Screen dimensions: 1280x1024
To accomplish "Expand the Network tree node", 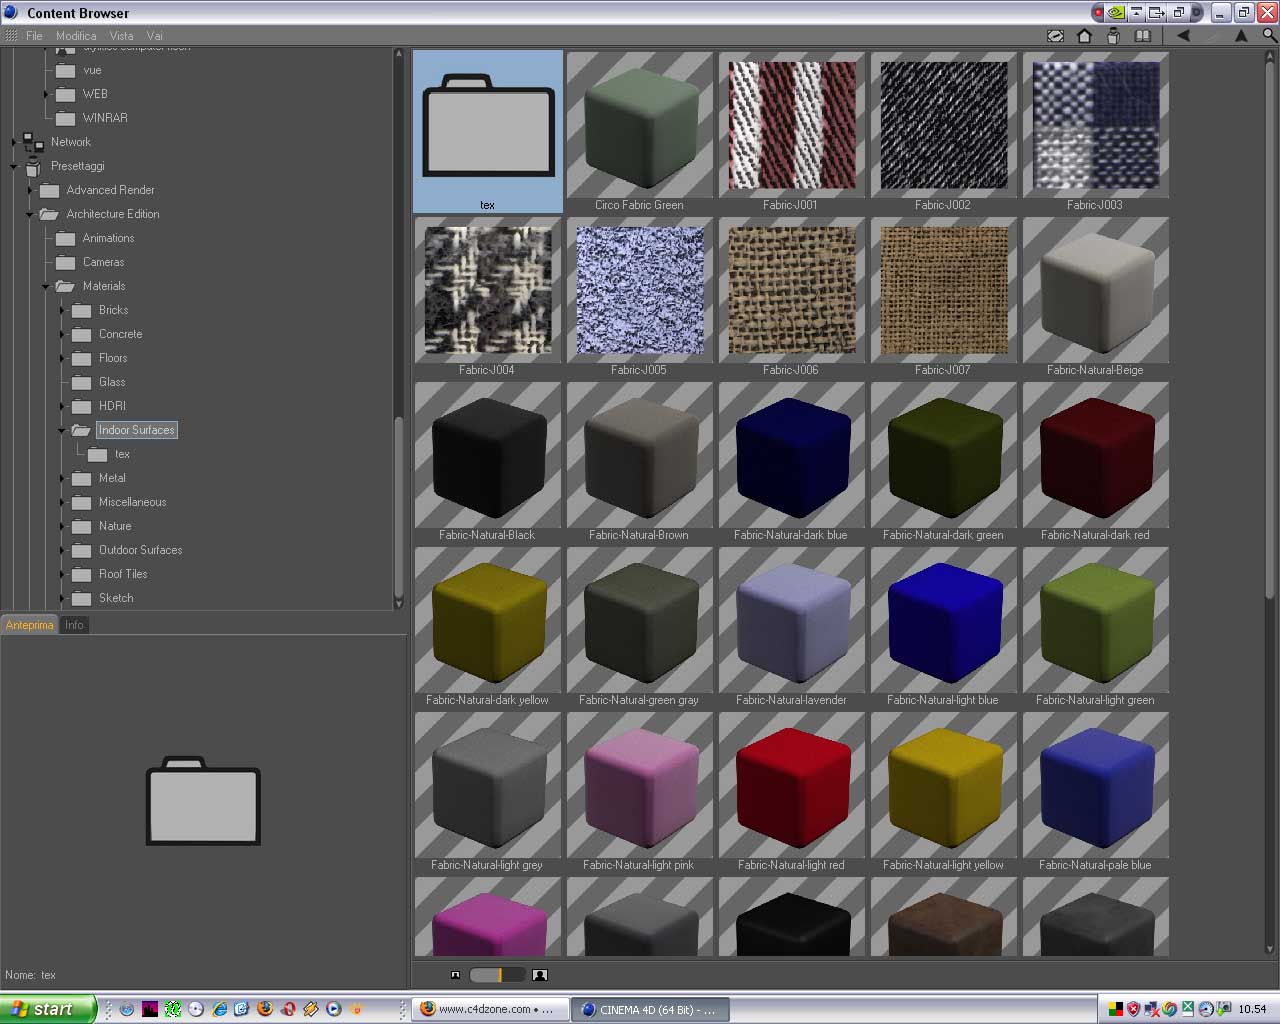I will click(14, 142).
